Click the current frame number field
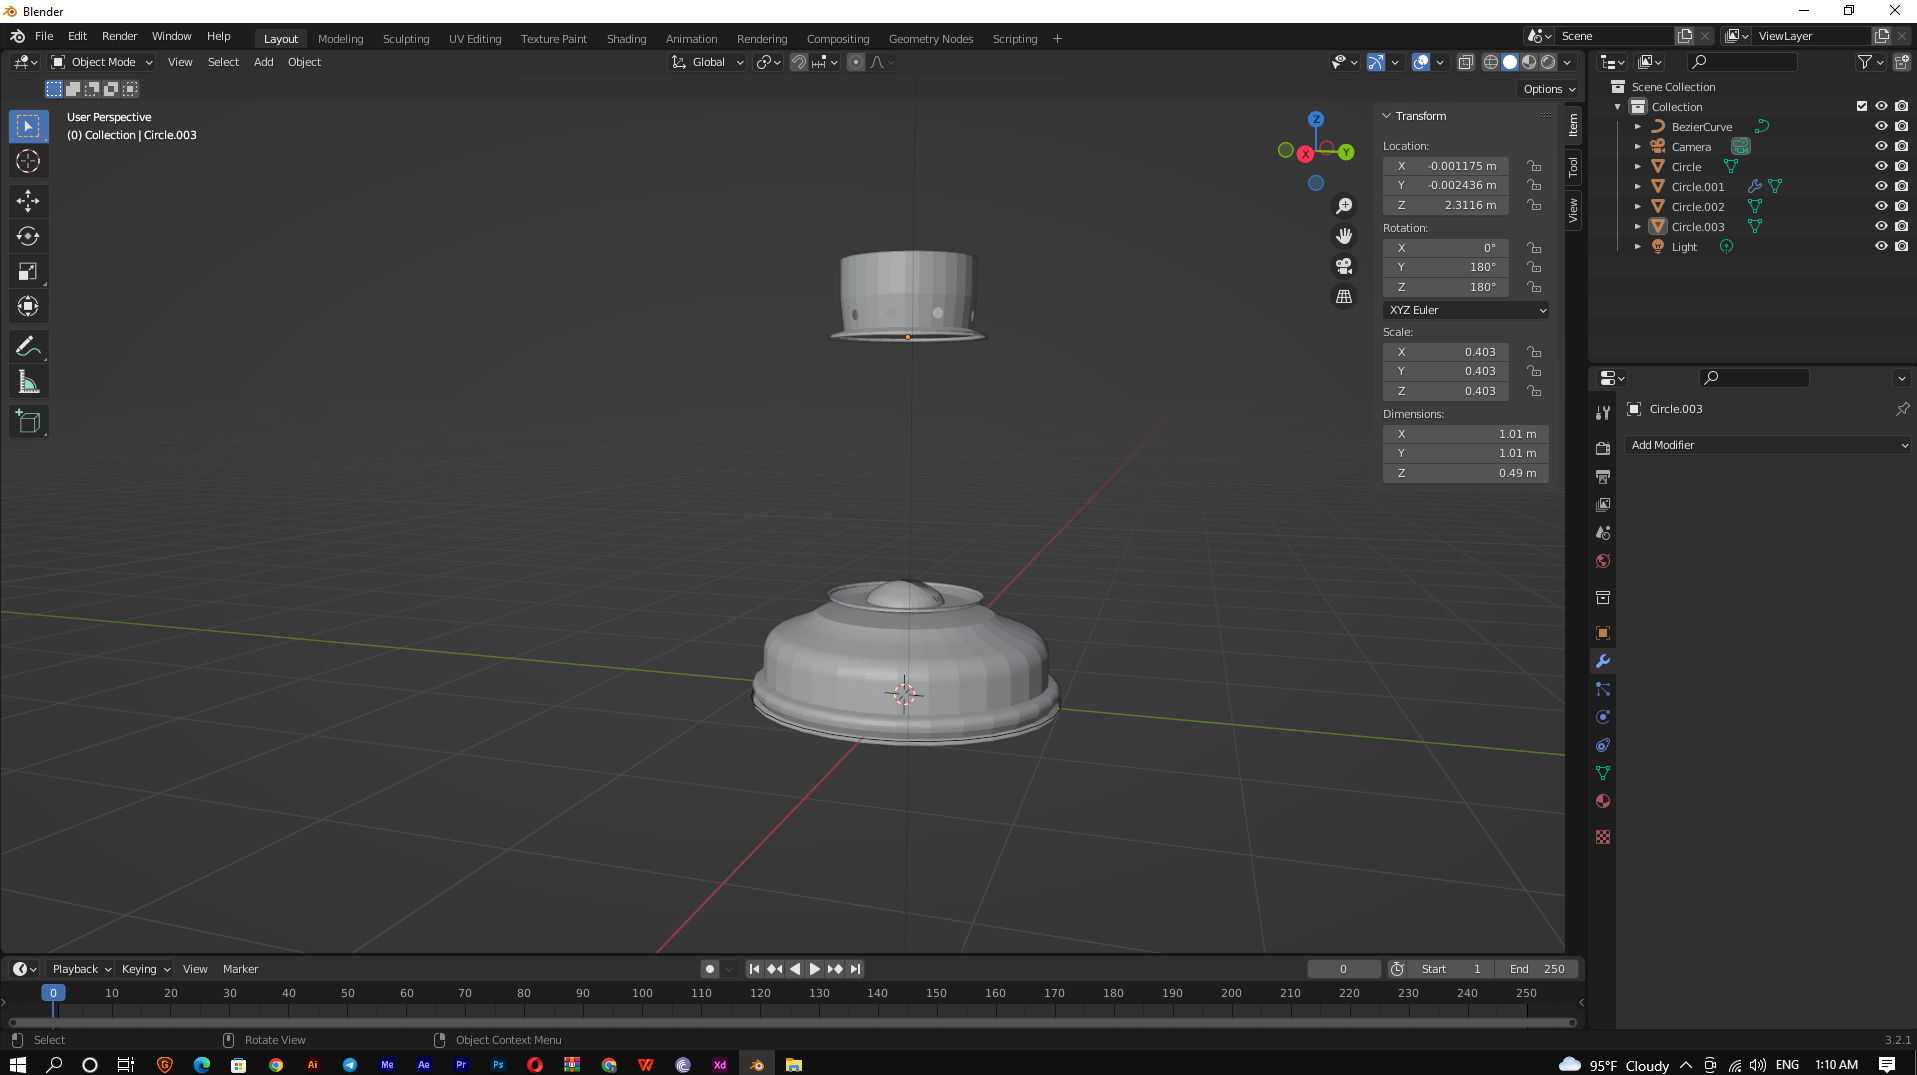This screenshot has height=1075, width=1917. coord(1344,969)
